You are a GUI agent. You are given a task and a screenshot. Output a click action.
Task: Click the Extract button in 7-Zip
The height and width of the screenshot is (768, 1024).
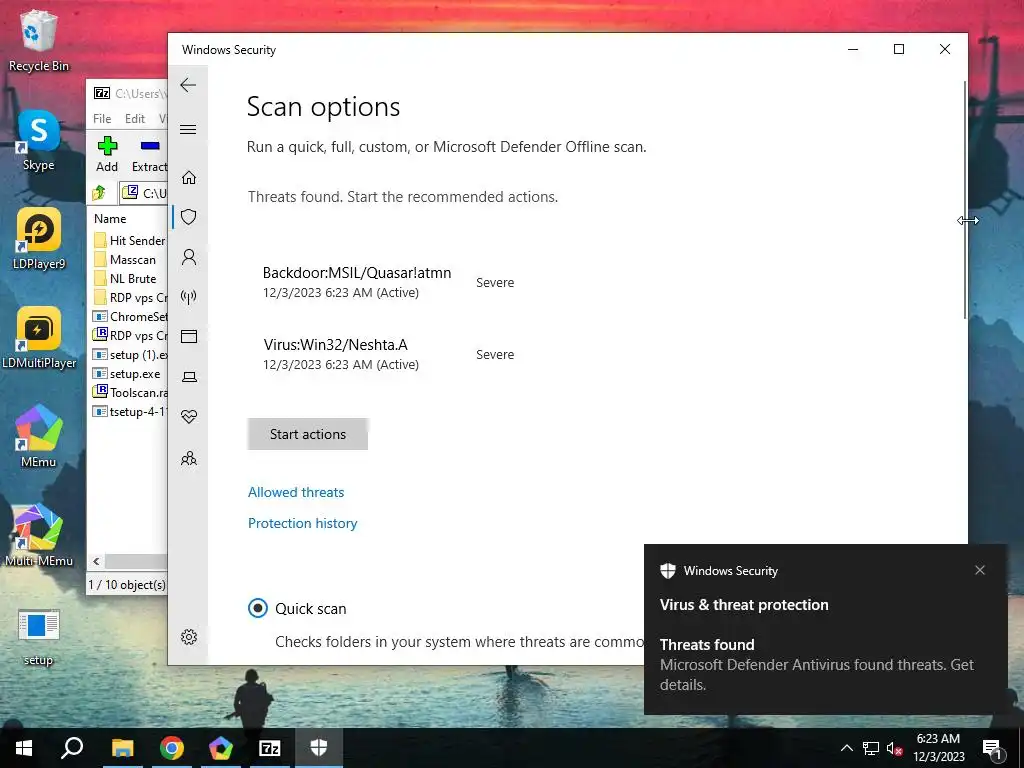(x=150, y=154)
